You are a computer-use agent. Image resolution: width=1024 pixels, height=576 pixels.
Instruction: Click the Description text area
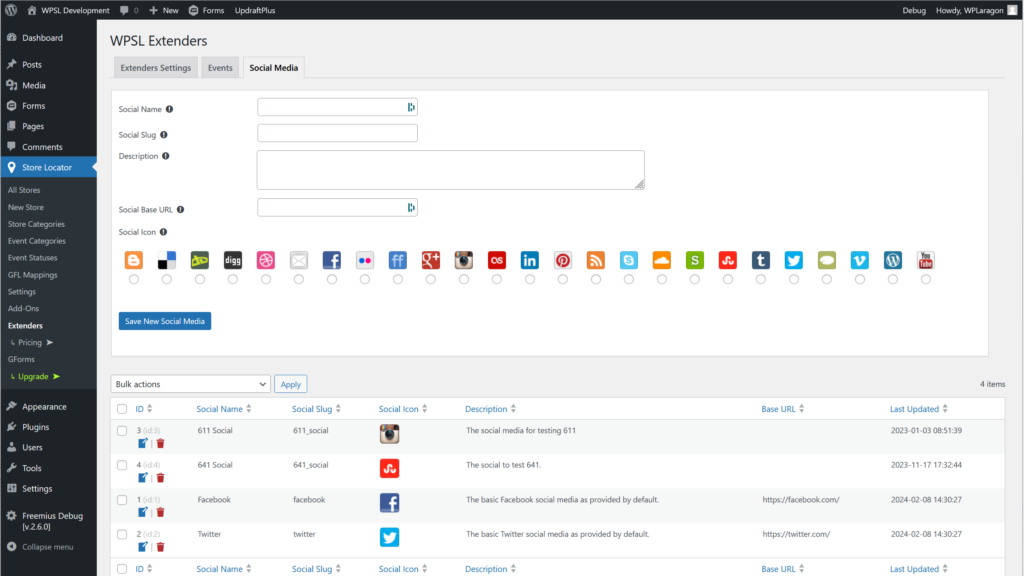(450, 170)
